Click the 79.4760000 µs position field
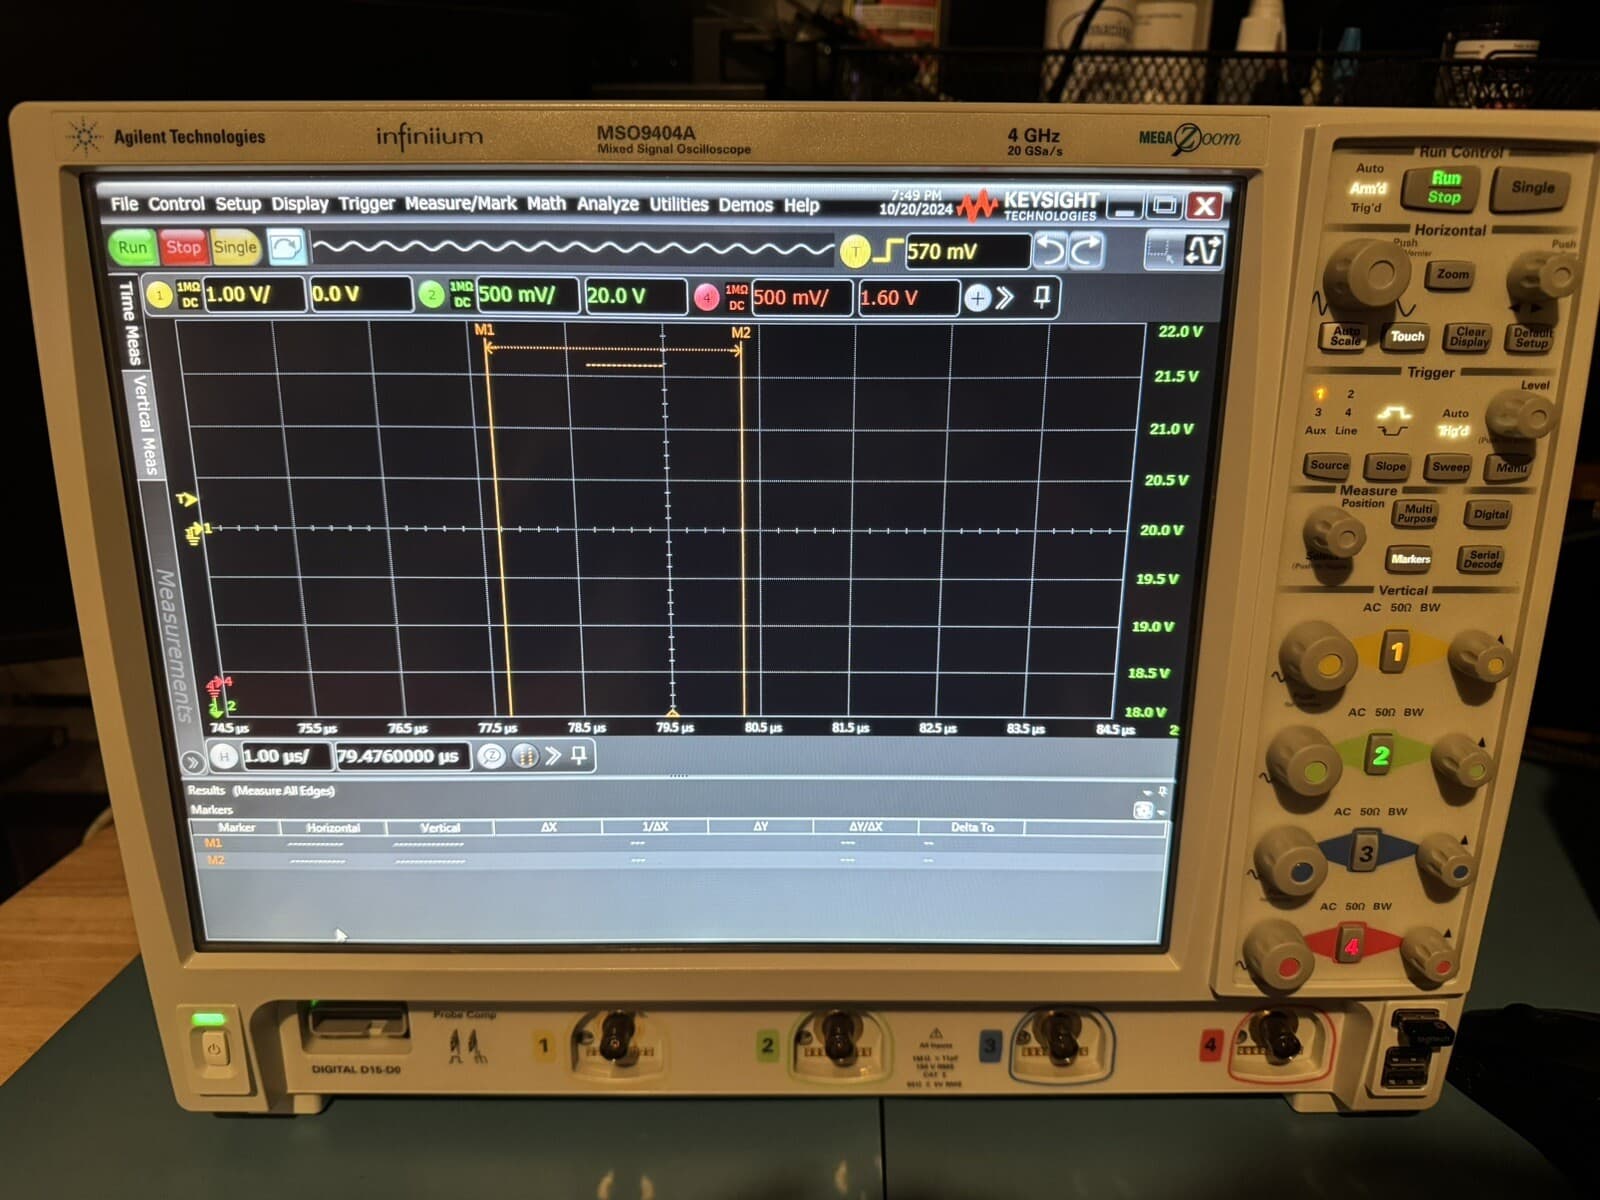Viewport: 1600px width, 1200px height. point(400,756)
